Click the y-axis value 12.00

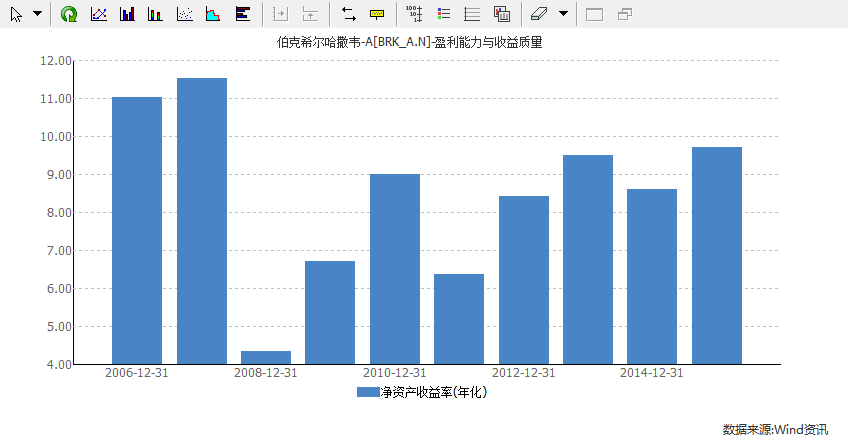(56, 61)
